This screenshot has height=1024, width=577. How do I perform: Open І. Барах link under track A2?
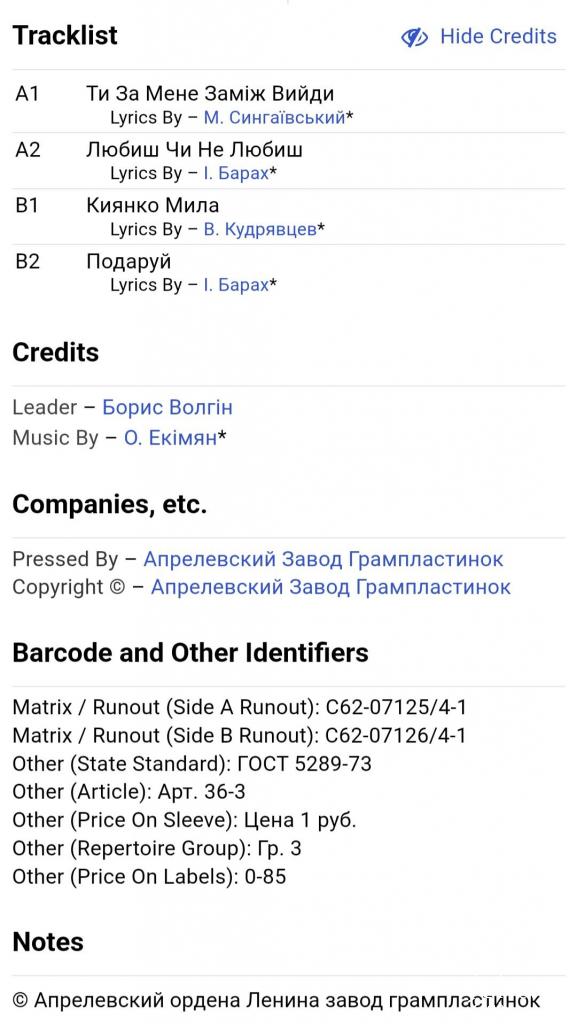(236, 173)
